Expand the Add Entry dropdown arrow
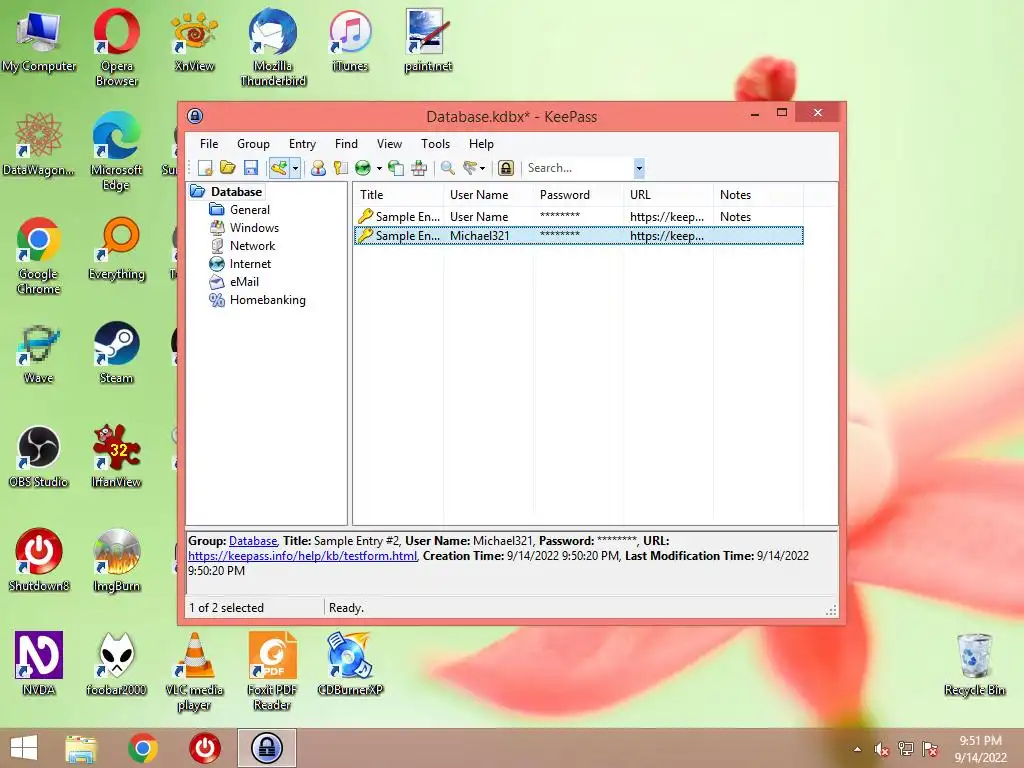 [x=295, y=168]
